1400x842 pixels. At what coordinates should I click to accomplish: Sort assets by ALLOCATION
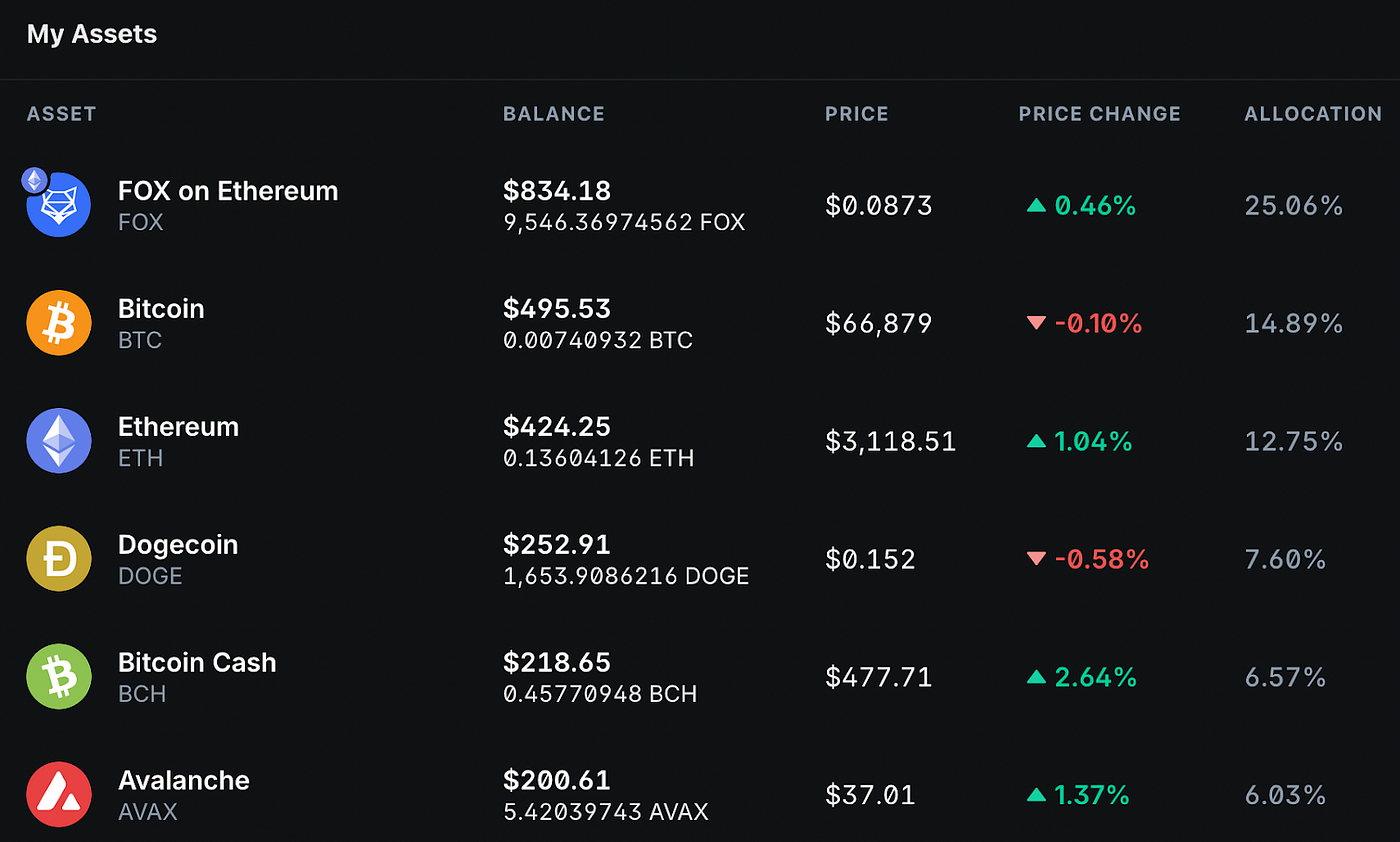[x=1313, y=113]
